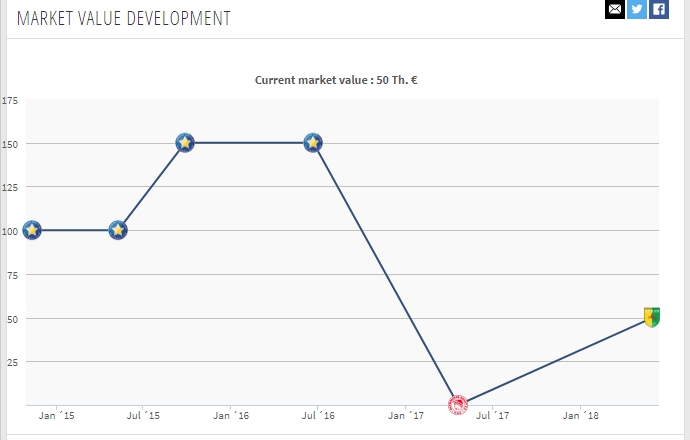Select the leftmost club crest marker at 100
This screenshot has height=440, width=690.
[32, 231]
